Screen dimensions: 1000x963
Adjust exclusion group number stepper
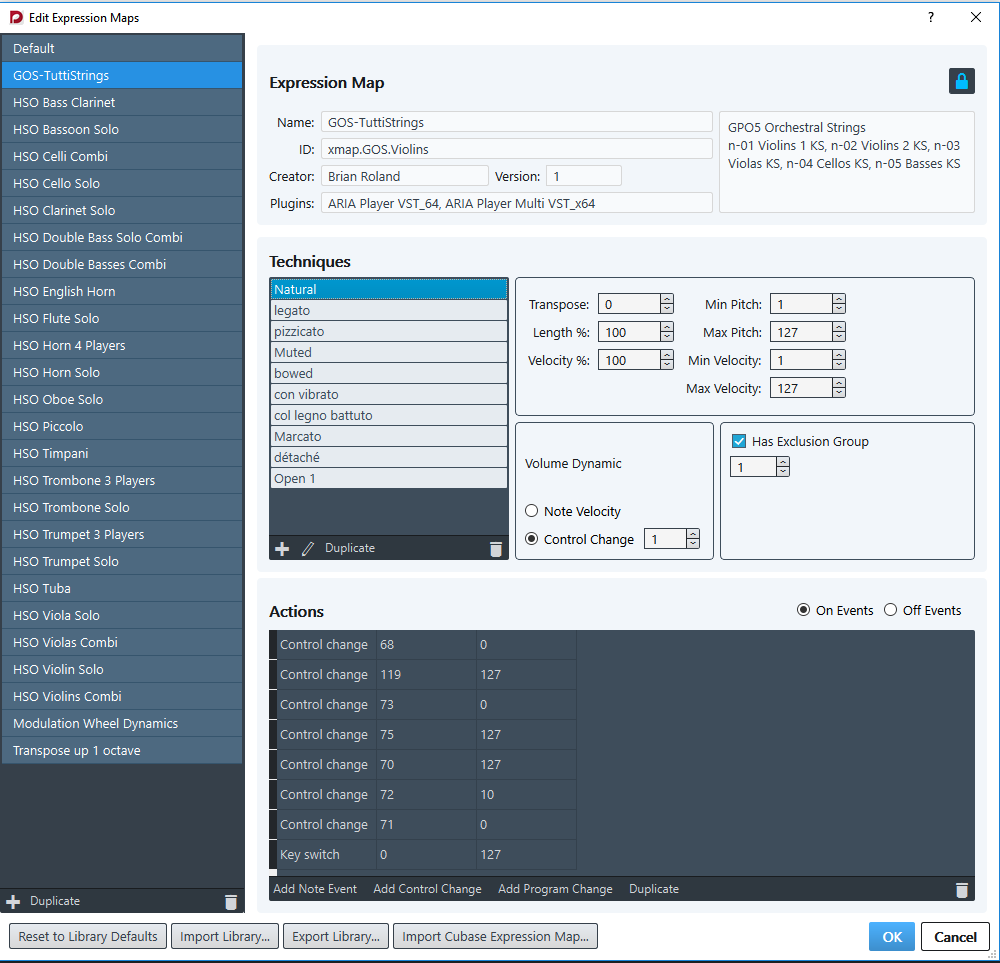tap(783, 467)
